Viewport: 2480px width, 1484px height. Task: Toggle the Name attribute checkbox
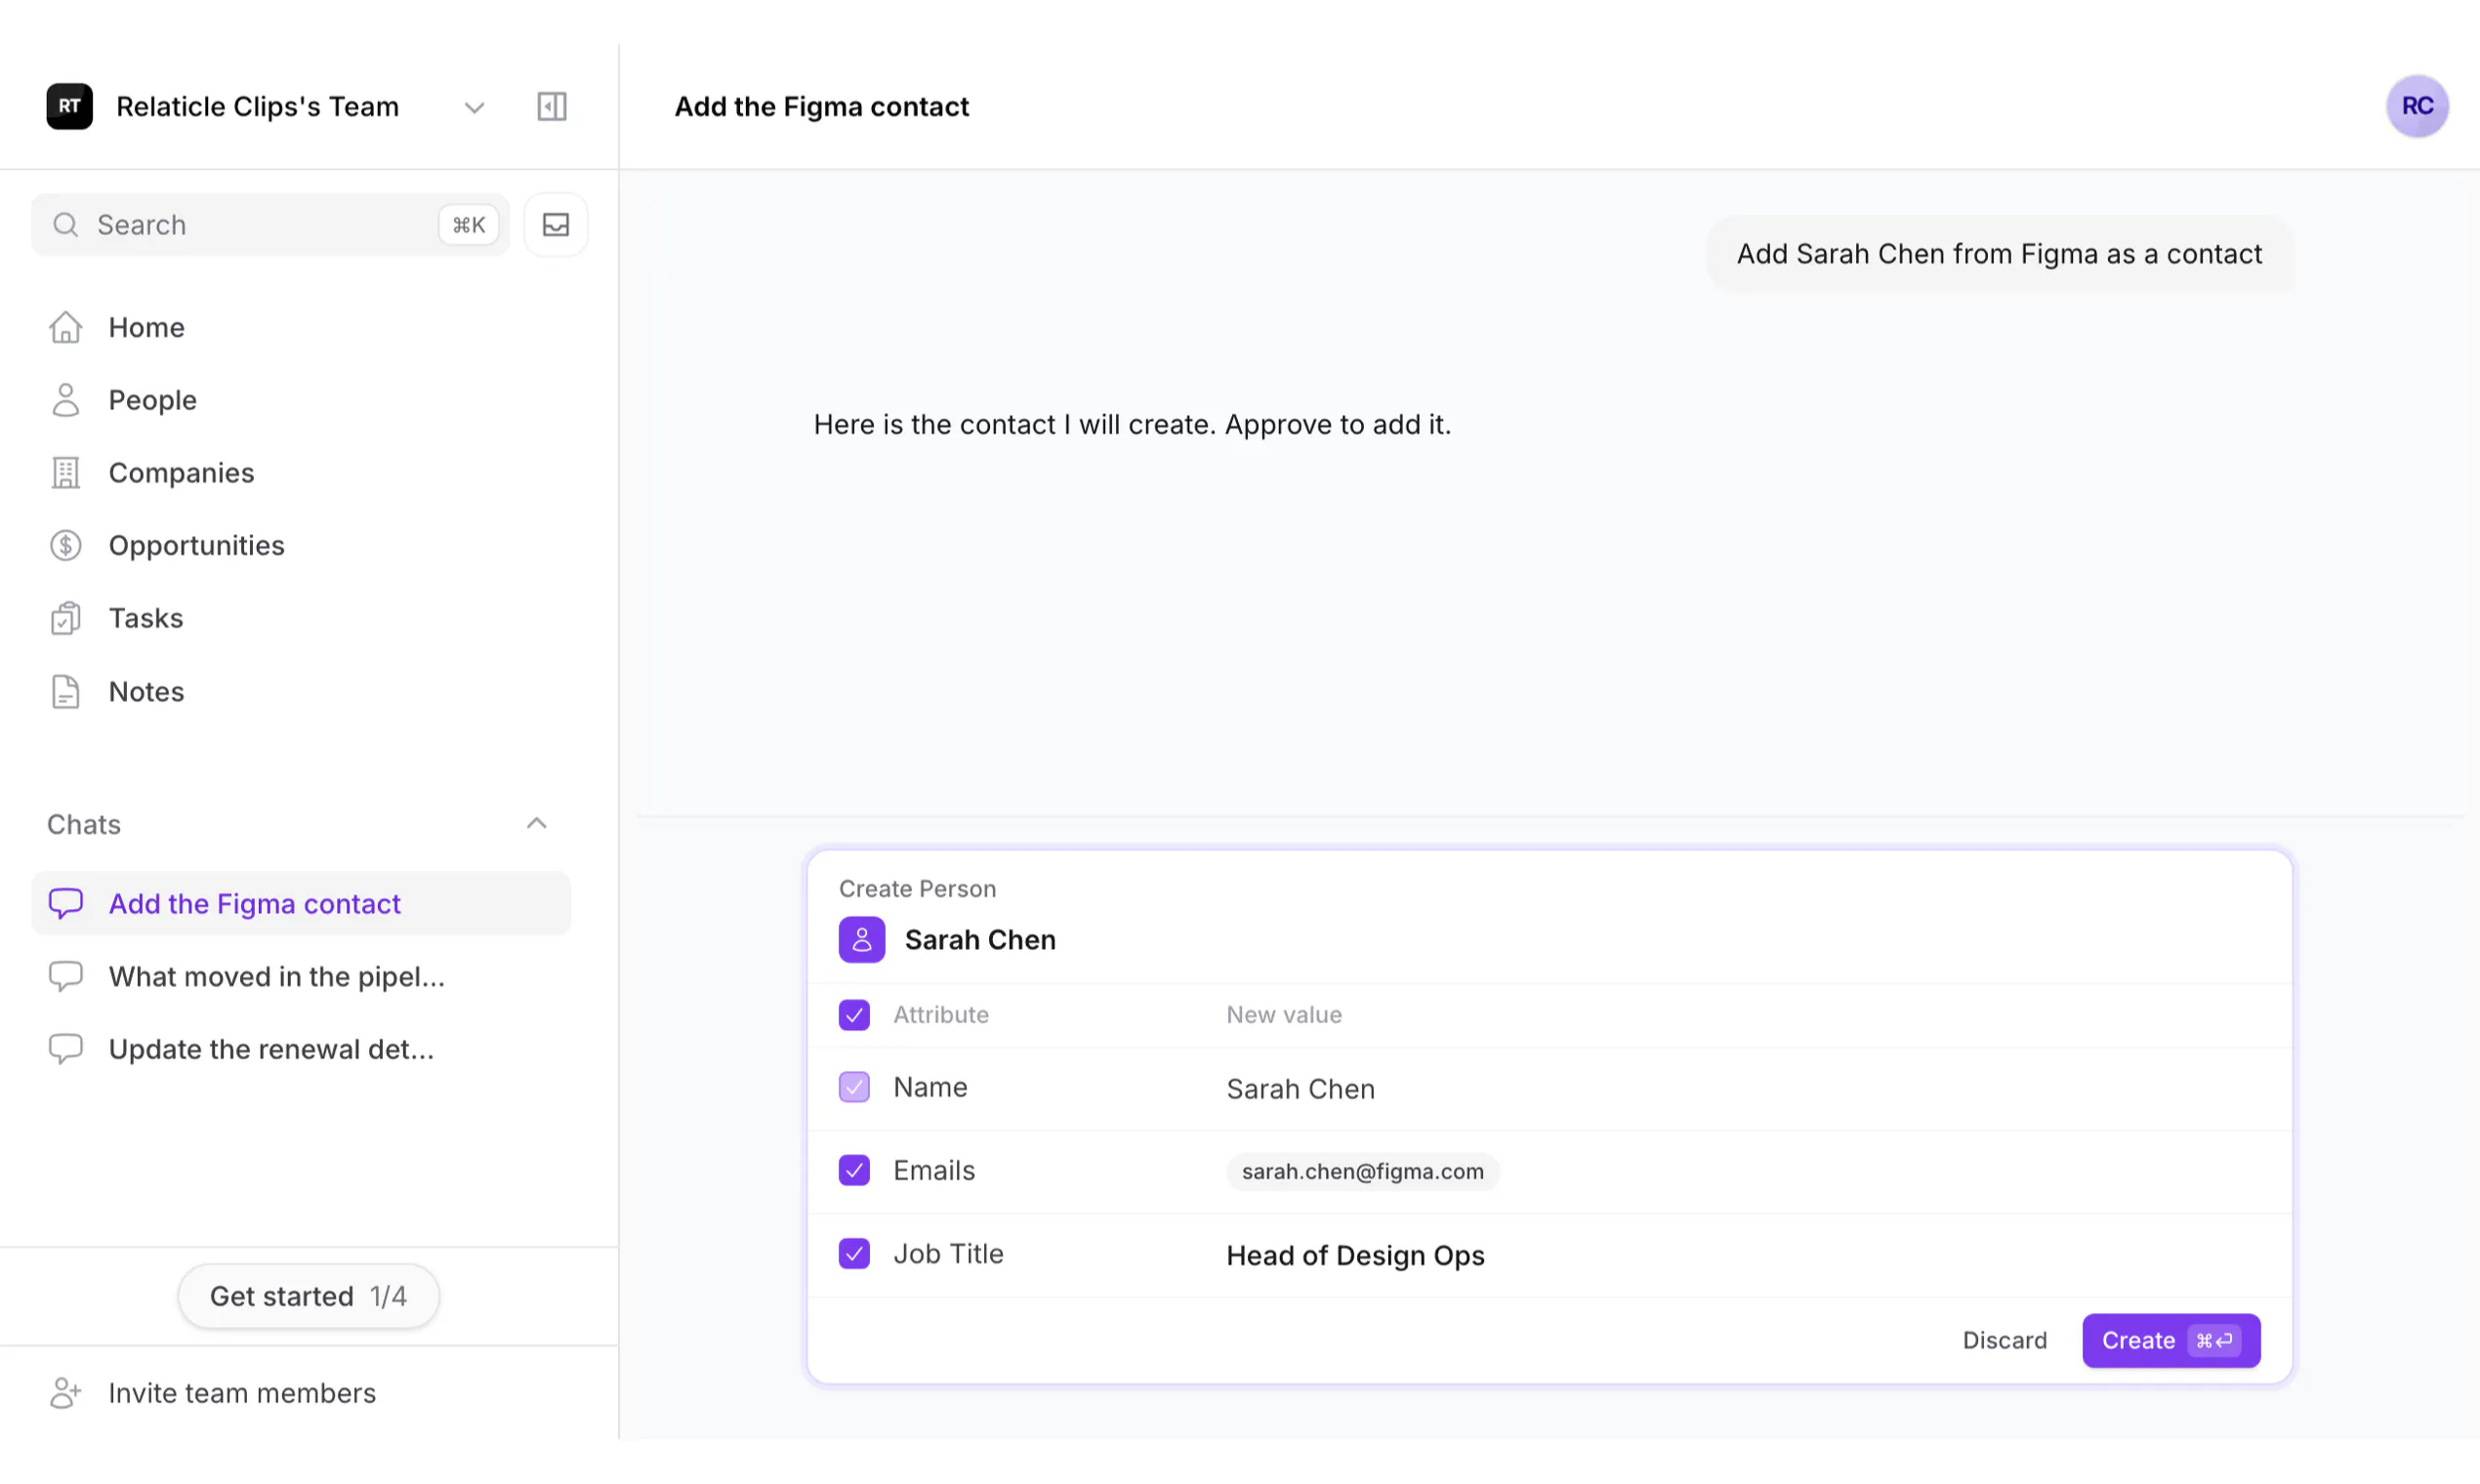(853, 1086)
